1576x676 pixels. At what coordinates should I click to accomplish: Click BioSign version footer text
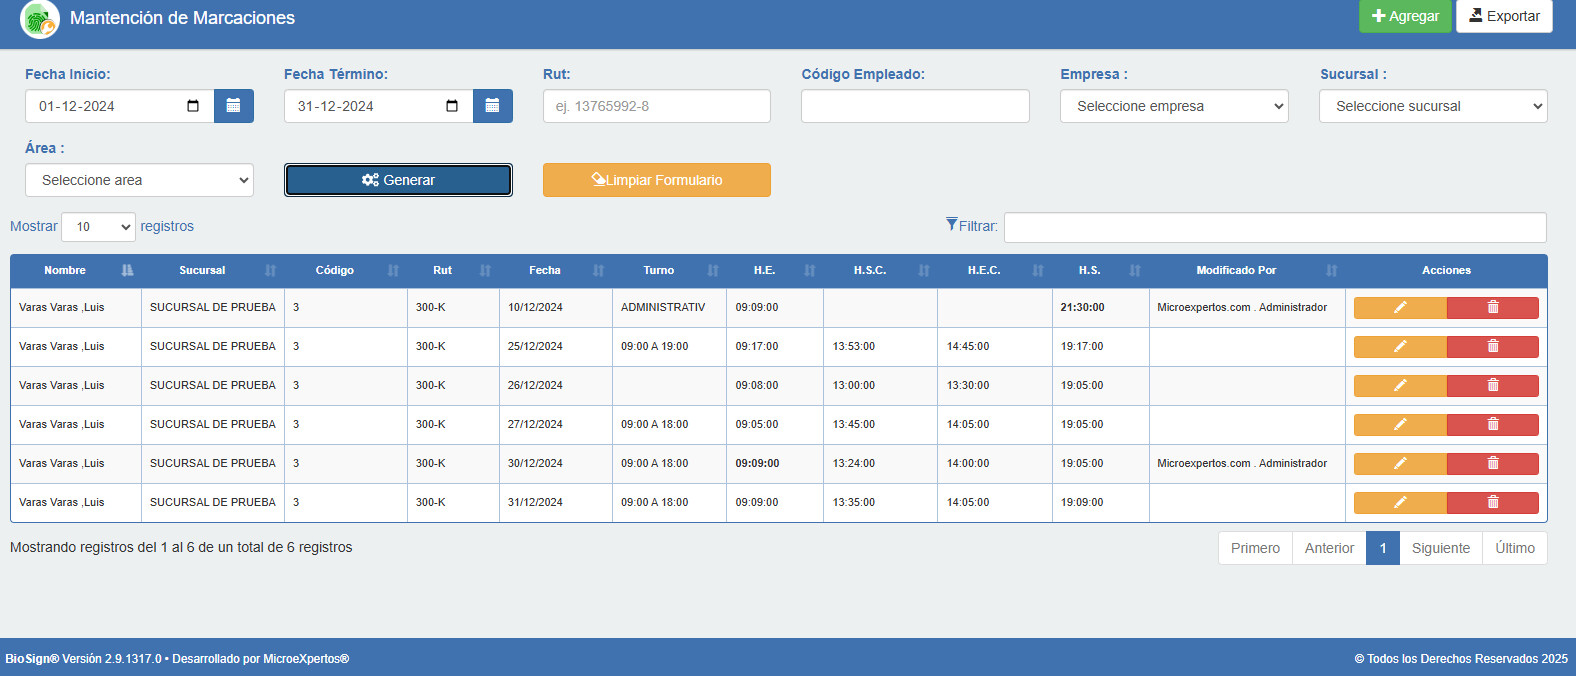(177, 659)
